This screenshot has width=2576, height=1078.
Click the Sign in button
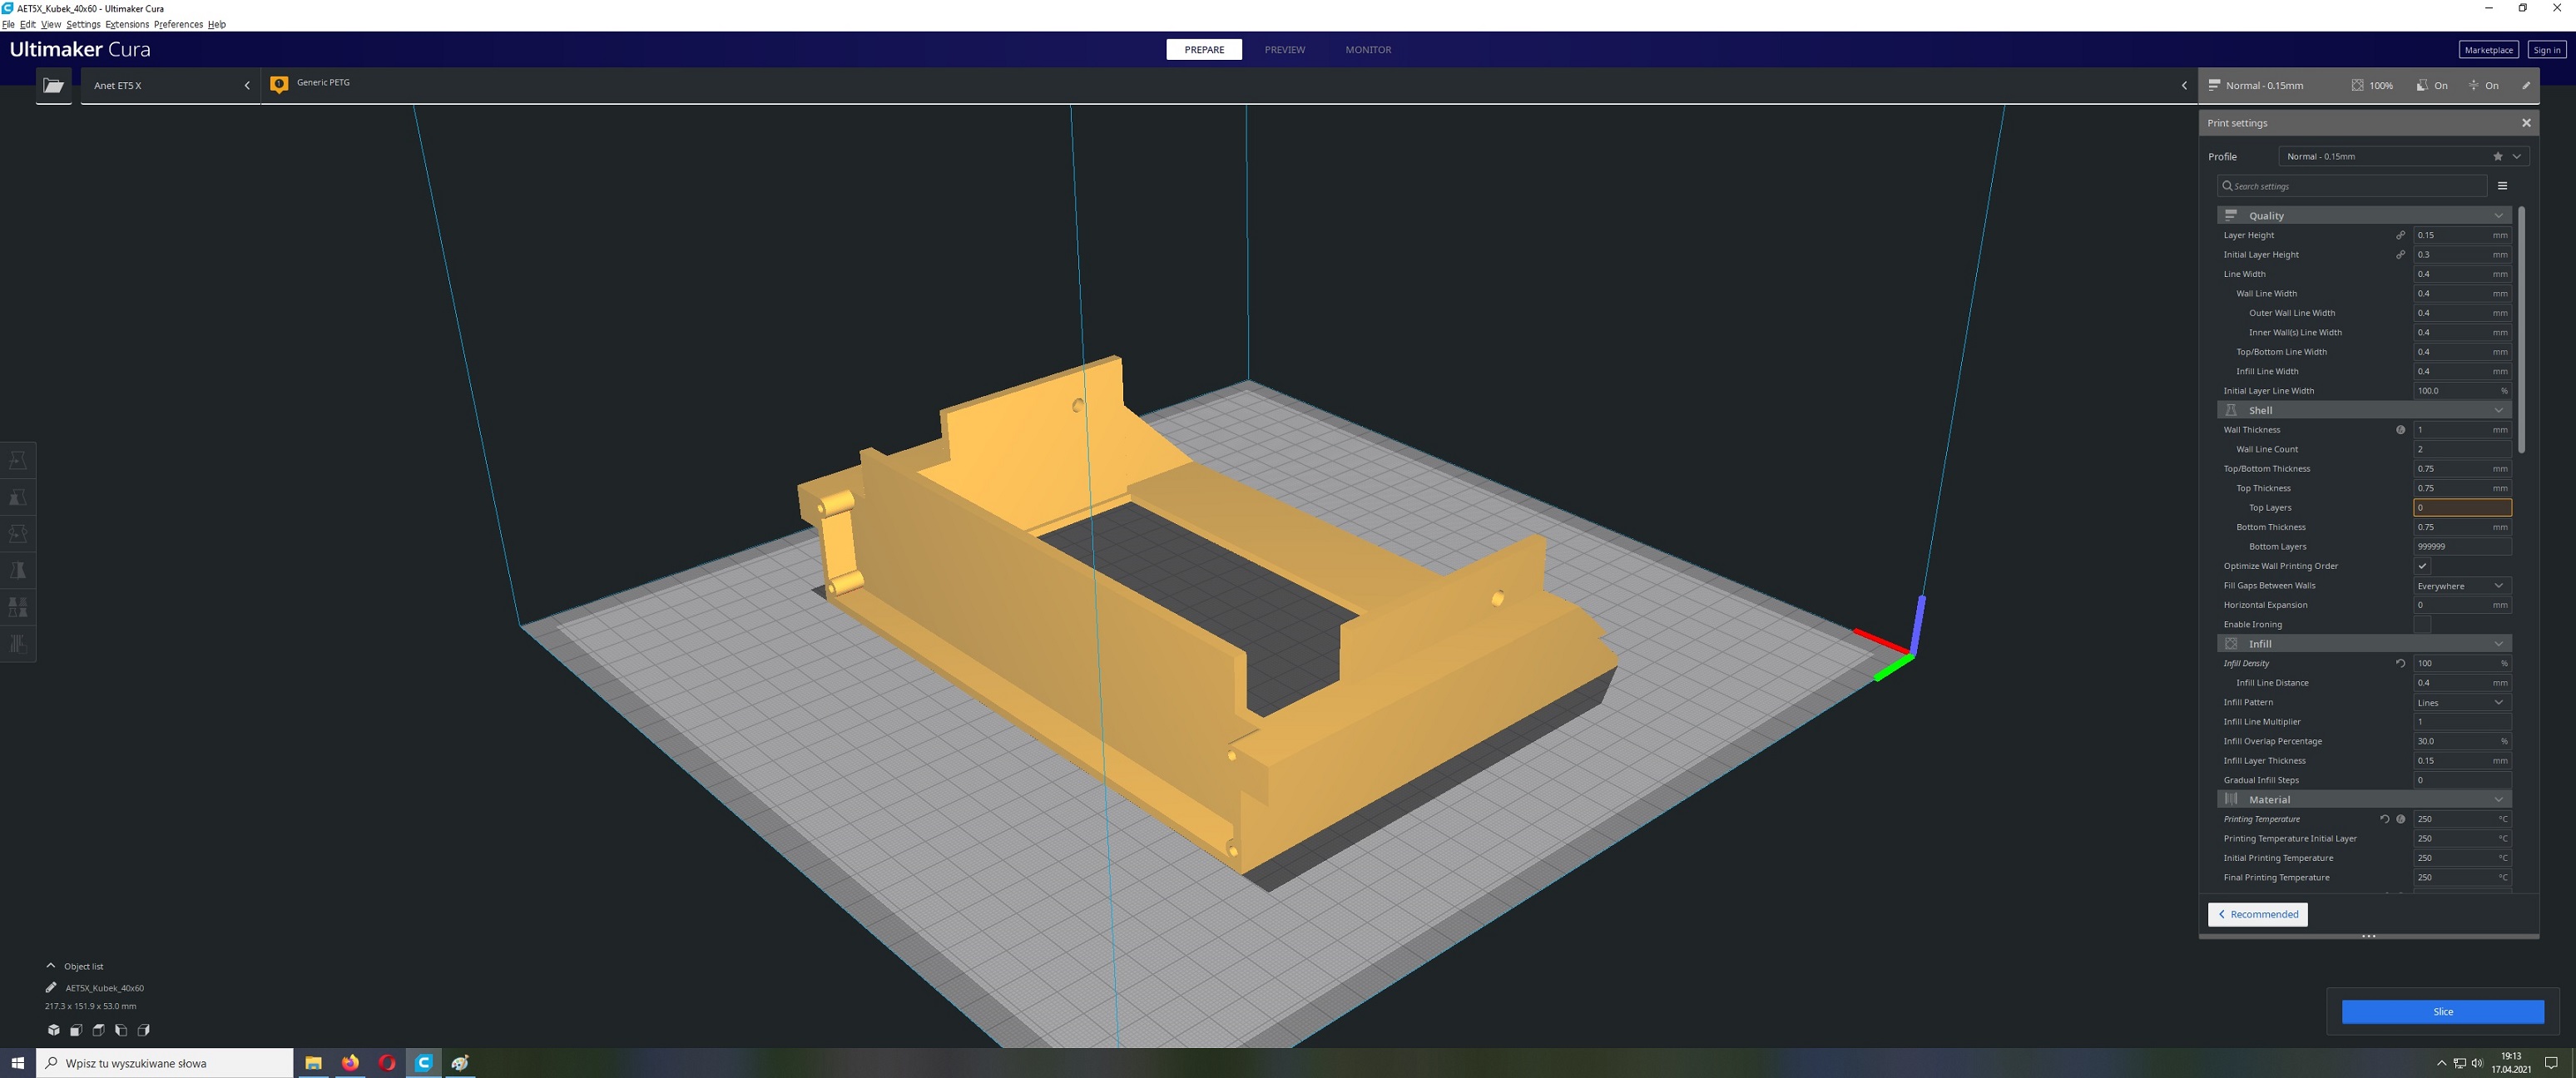tap(2546, 50)
